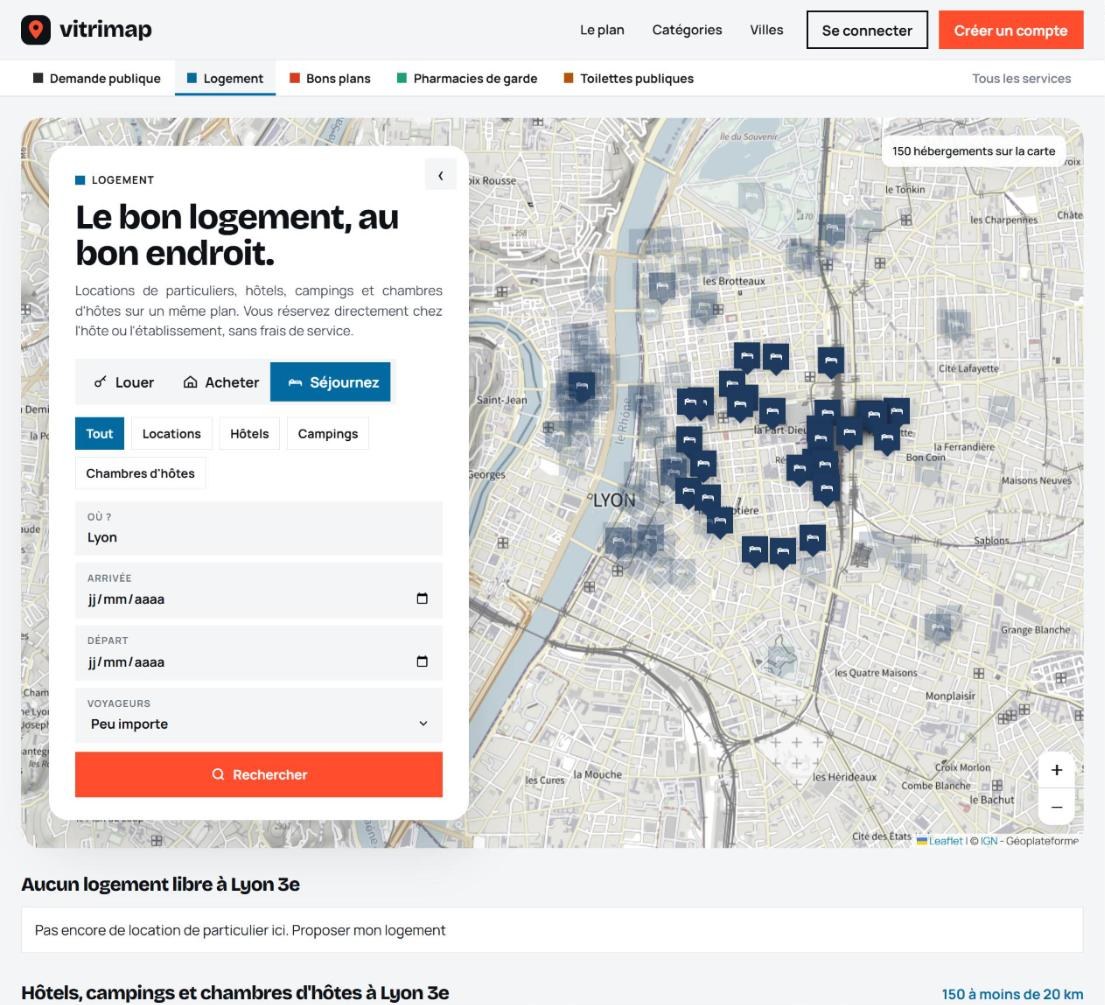
Task: Select the Louer mode
Action: point(124,382)
